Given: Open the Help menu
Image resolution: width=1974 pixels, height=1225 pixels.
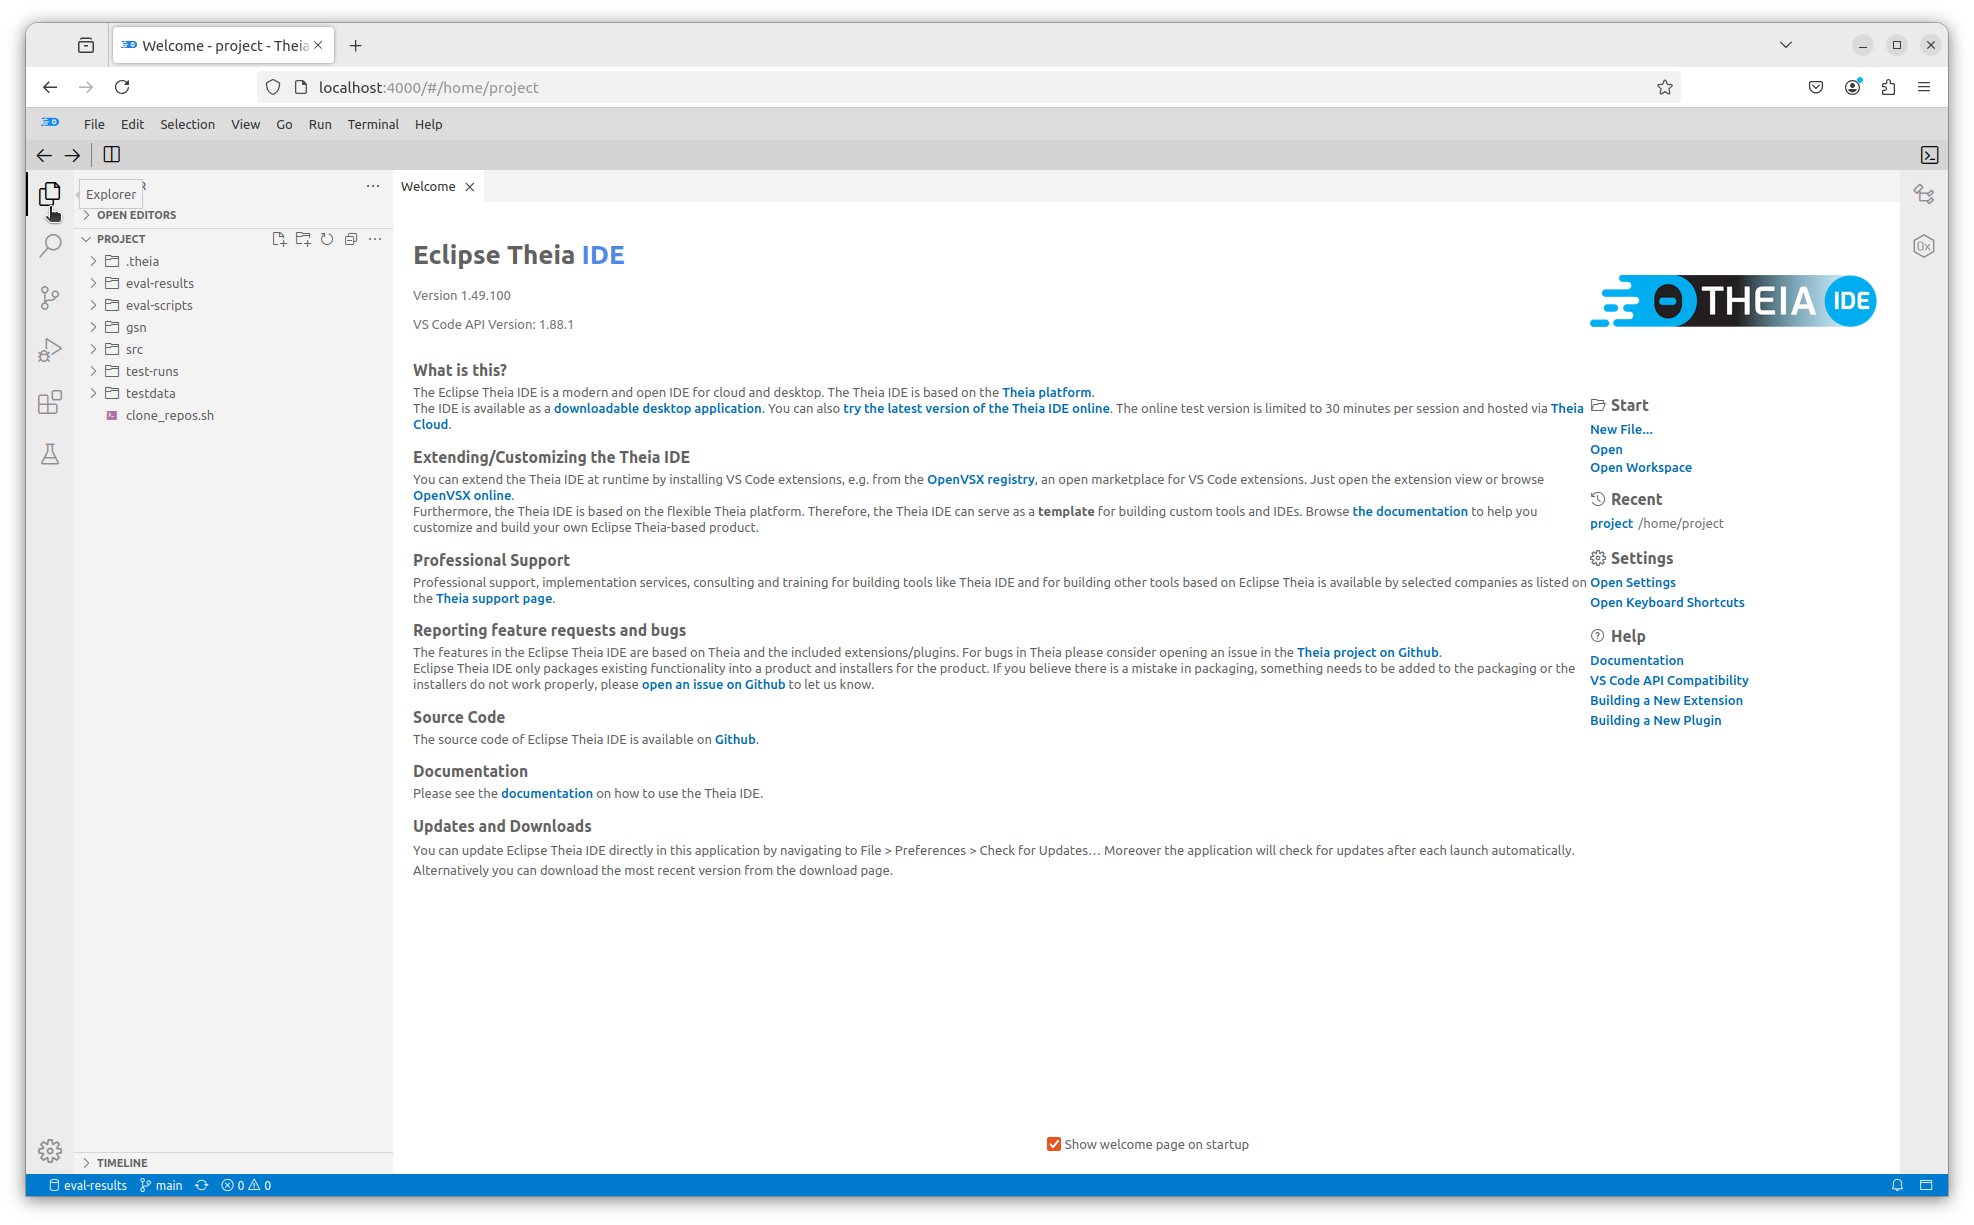Looking at the screenshot, I should tap(428, 124).
